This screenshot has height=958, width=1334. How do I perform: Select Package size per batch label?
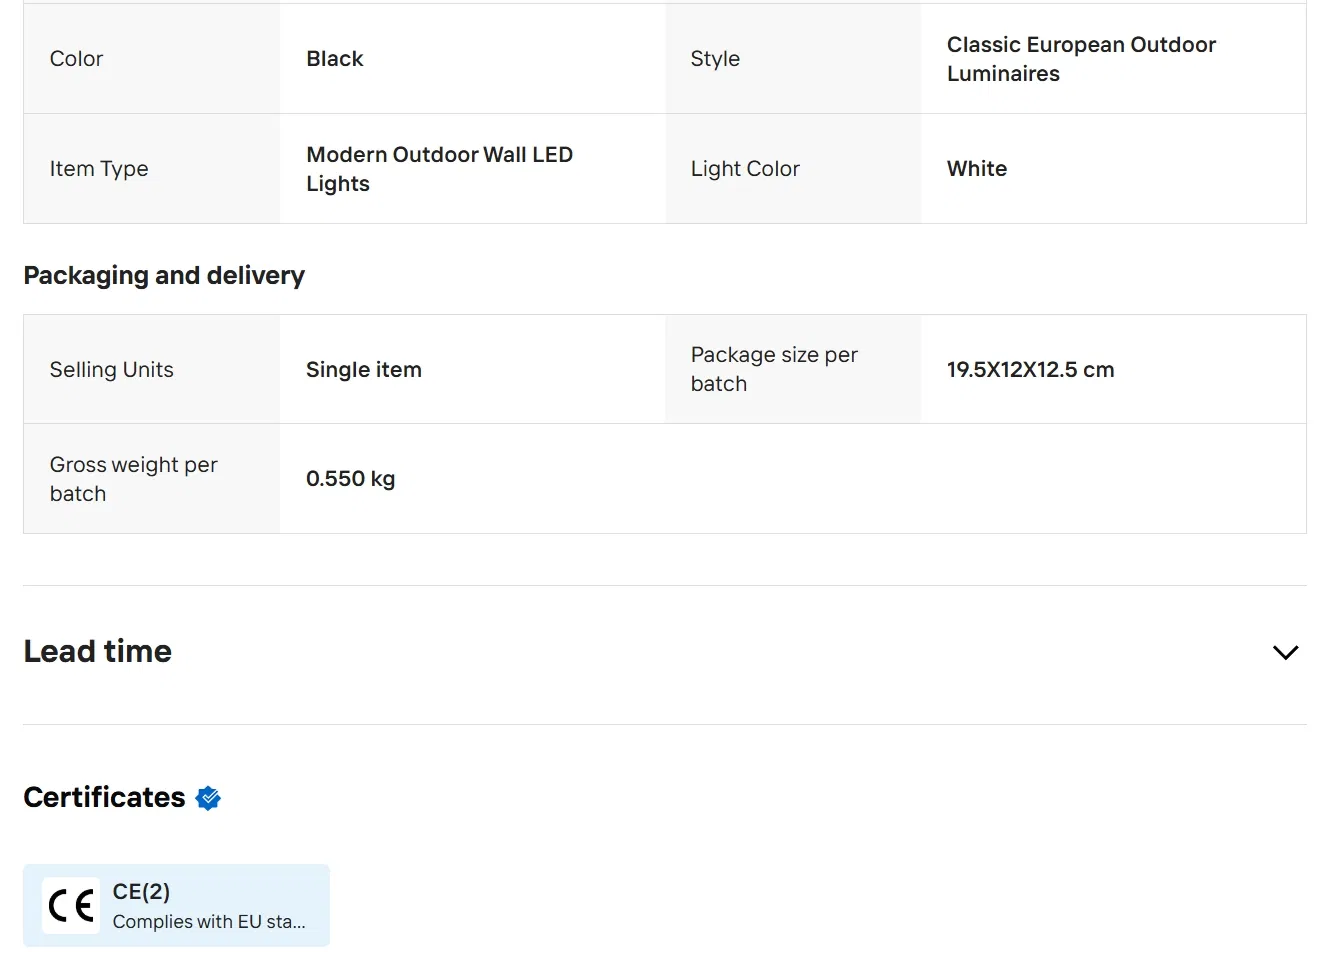(x=774, y=369)
